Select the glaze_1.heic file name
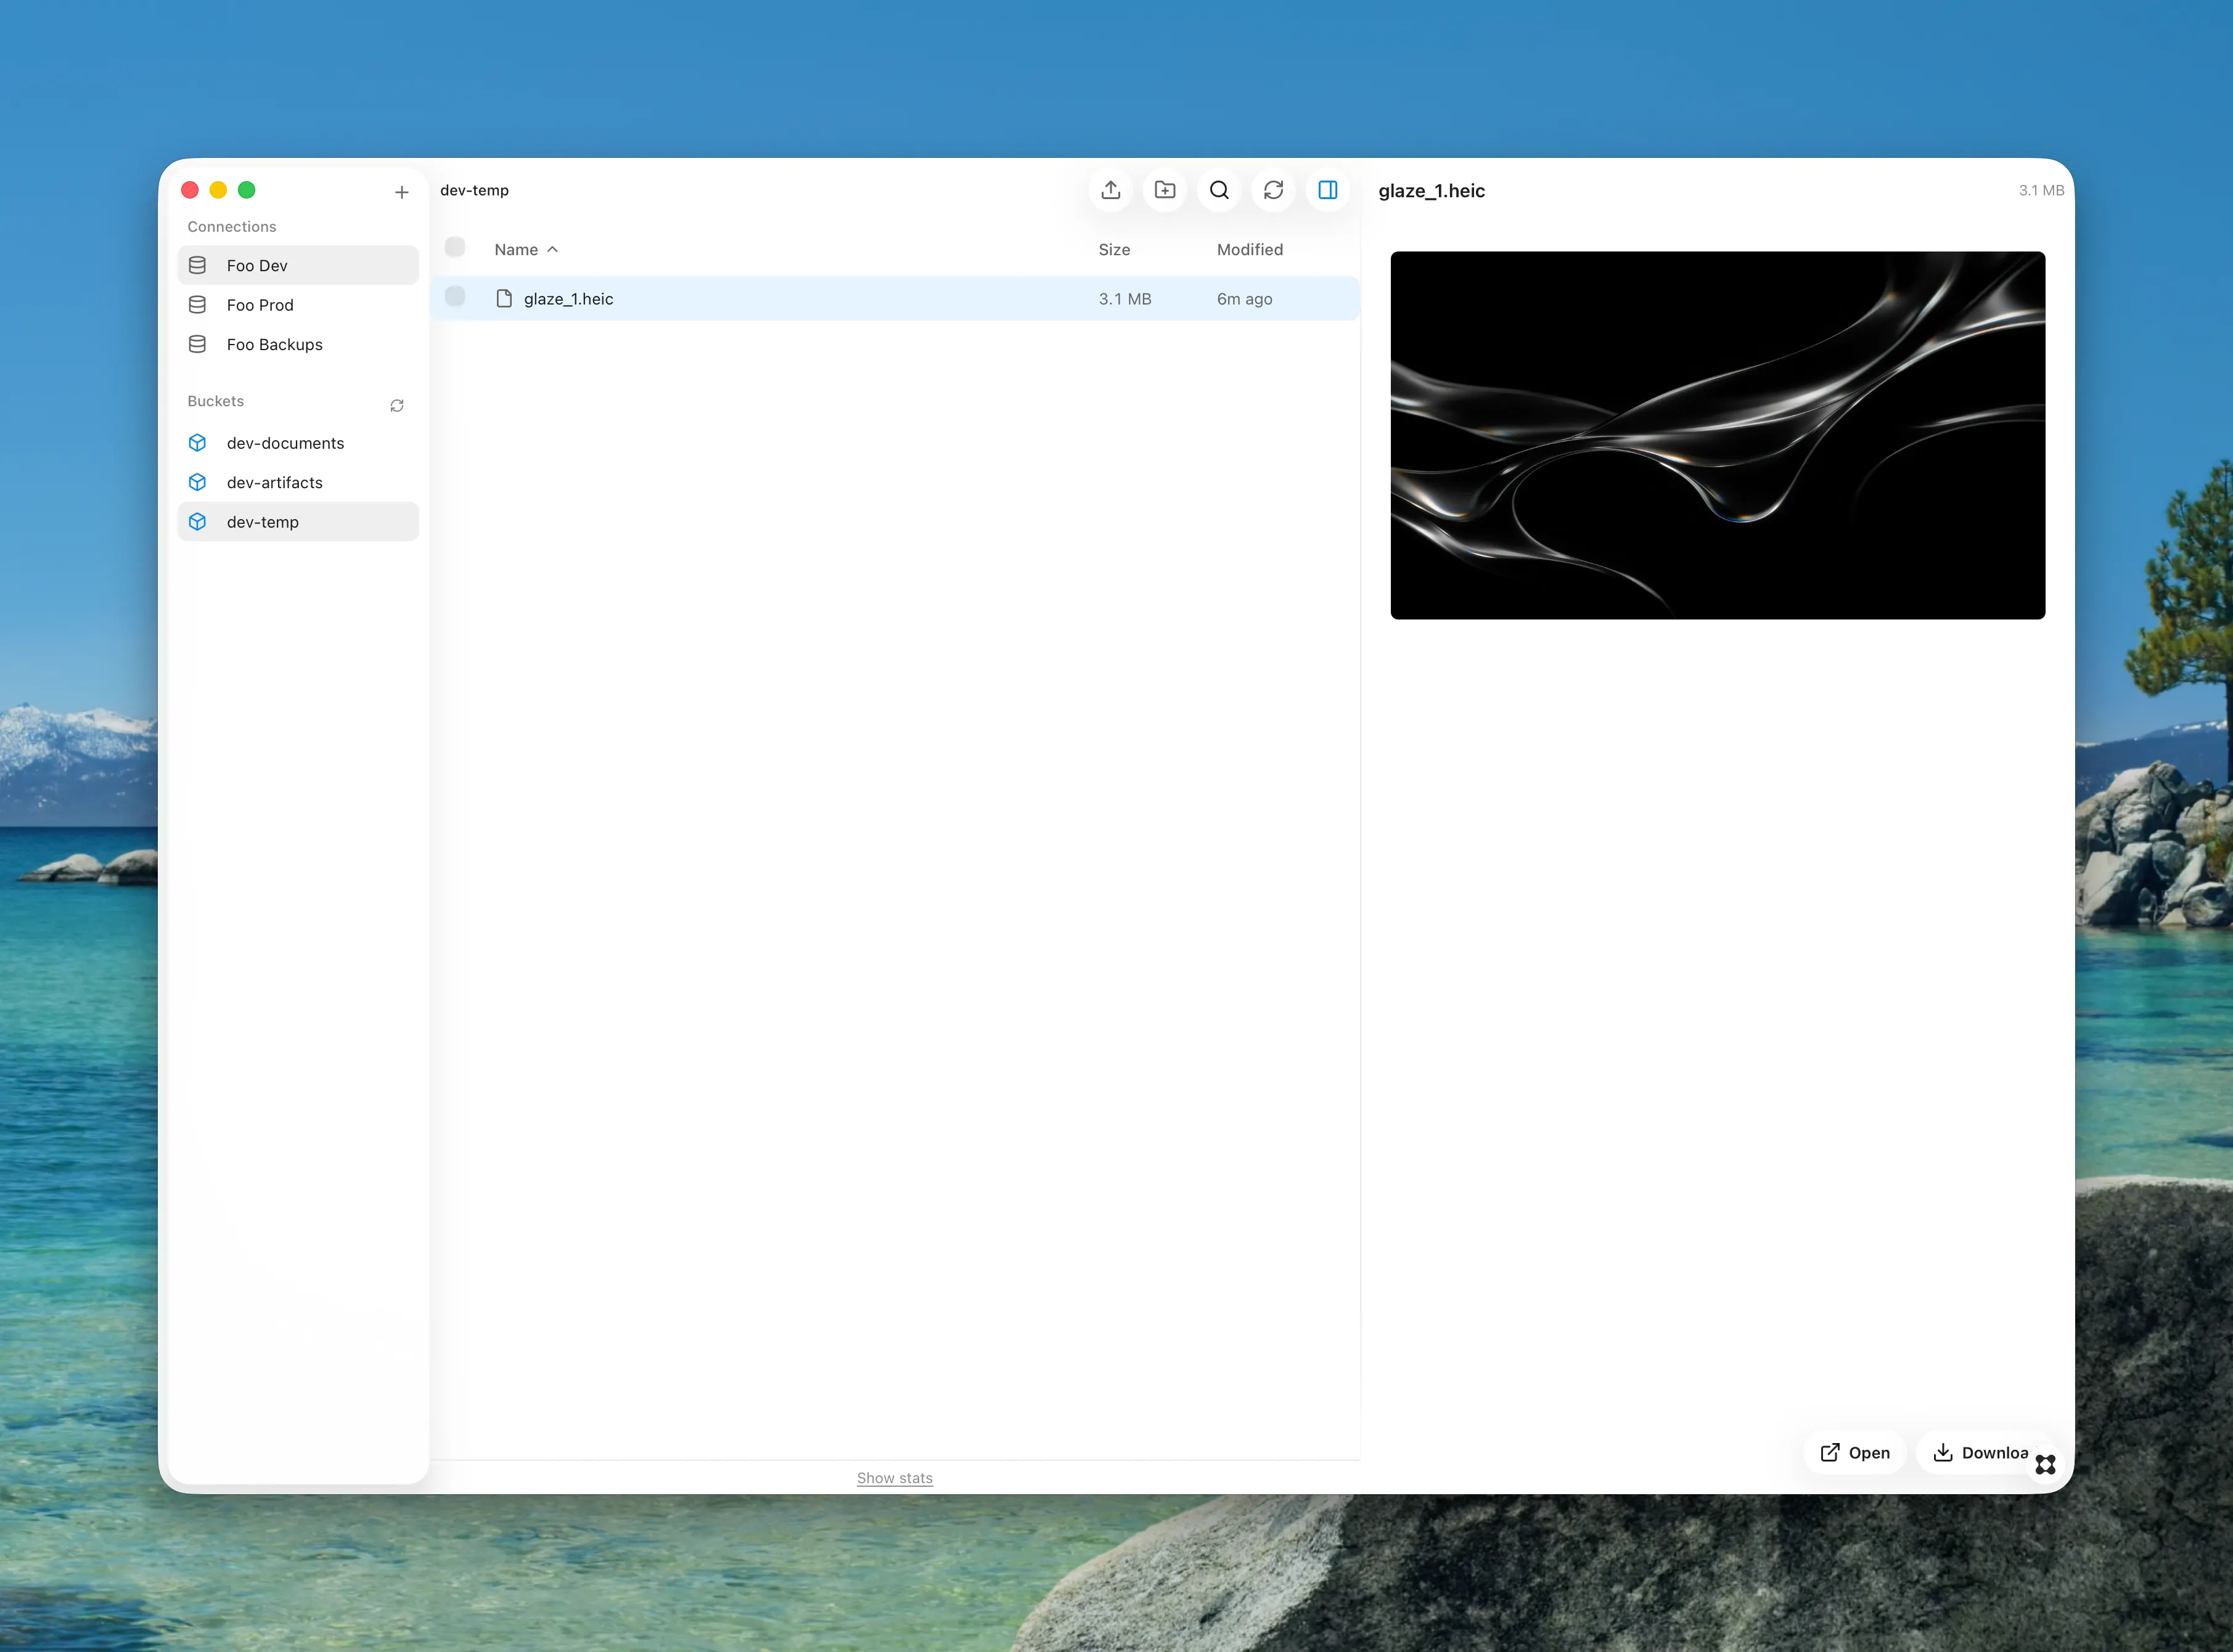This screenshot has width=2233, height=1652. [568, 299]
